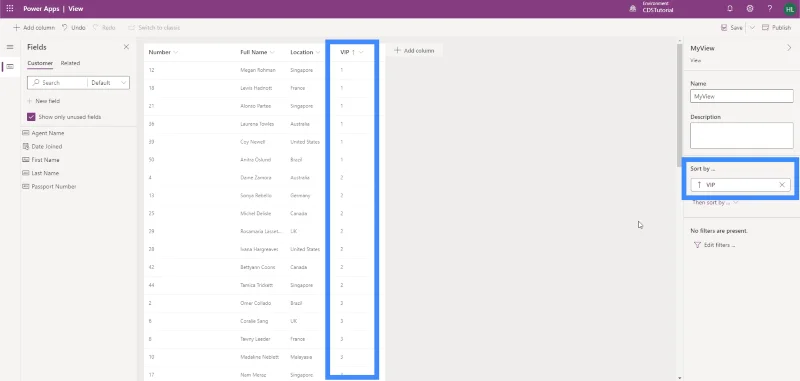Select Agent Name in the fields list
The image size is (800, 381).
click(x=48, y=133)
